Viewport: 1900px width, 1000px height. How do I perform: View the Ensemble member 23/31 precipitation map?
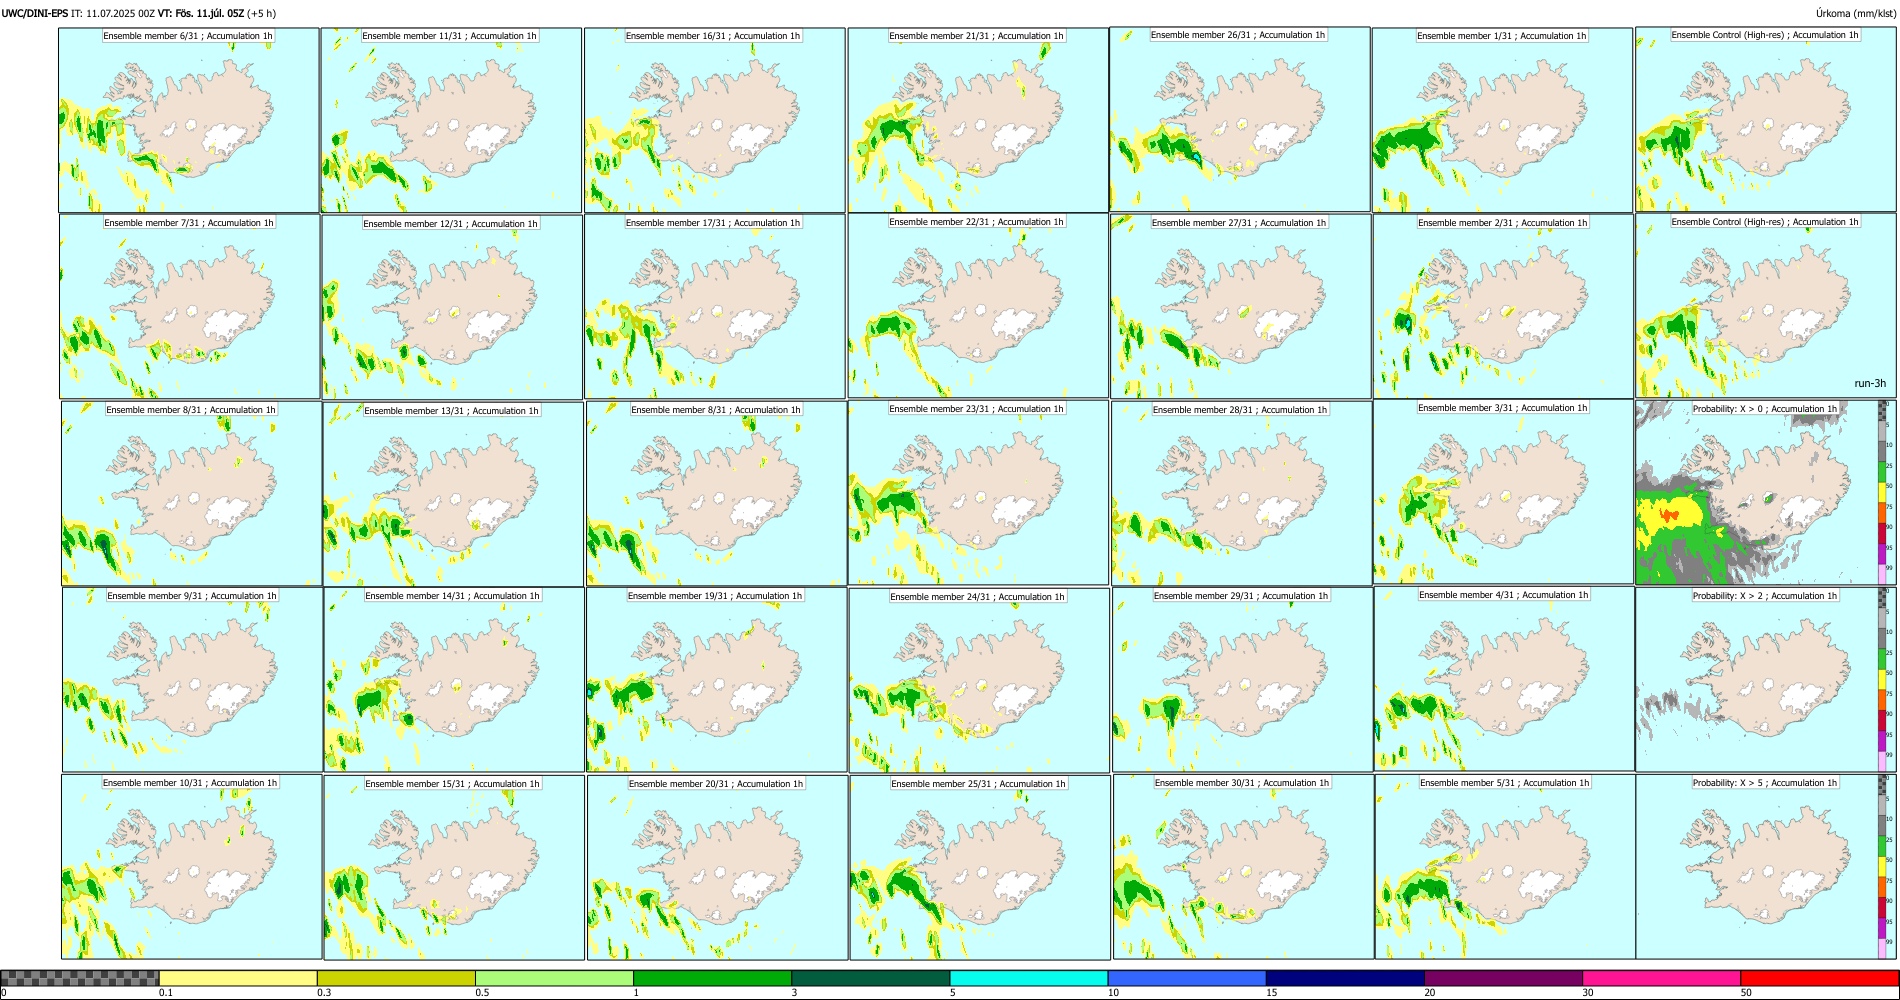pos(978,493)
